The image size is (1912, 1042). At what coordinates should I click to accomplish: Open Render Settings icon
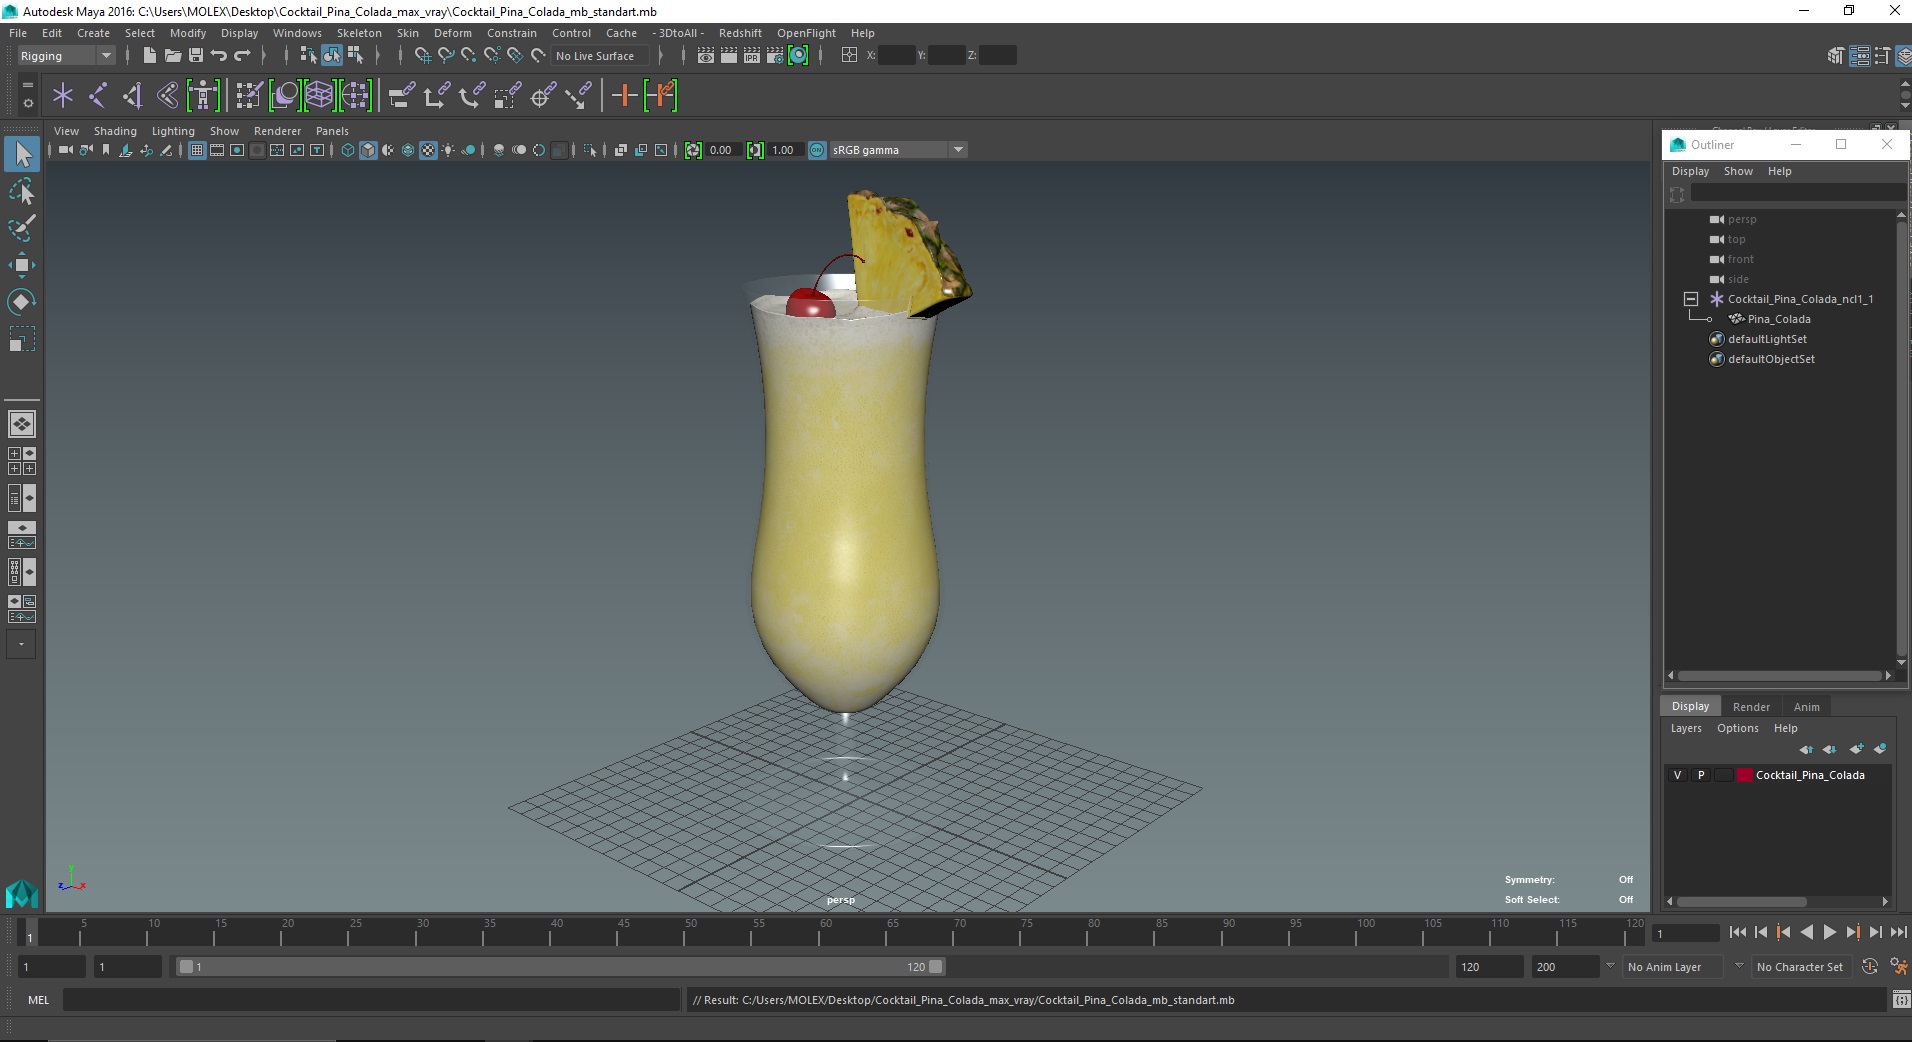point(775,56)
